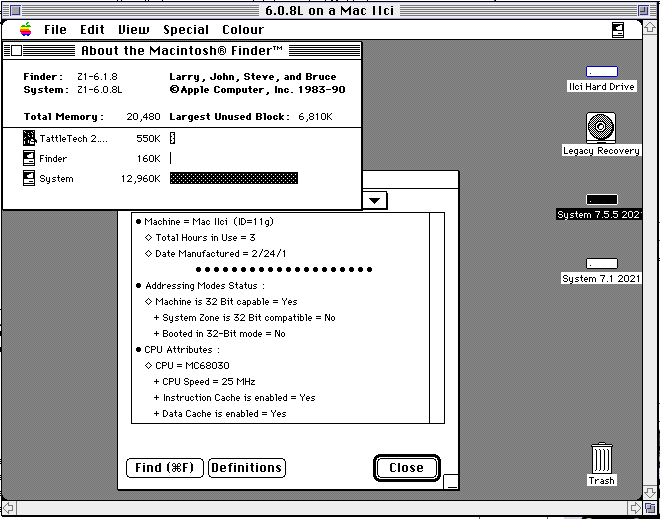Click 'System Zone is 32 Bit compatible = No'

(x=245, y=317)
